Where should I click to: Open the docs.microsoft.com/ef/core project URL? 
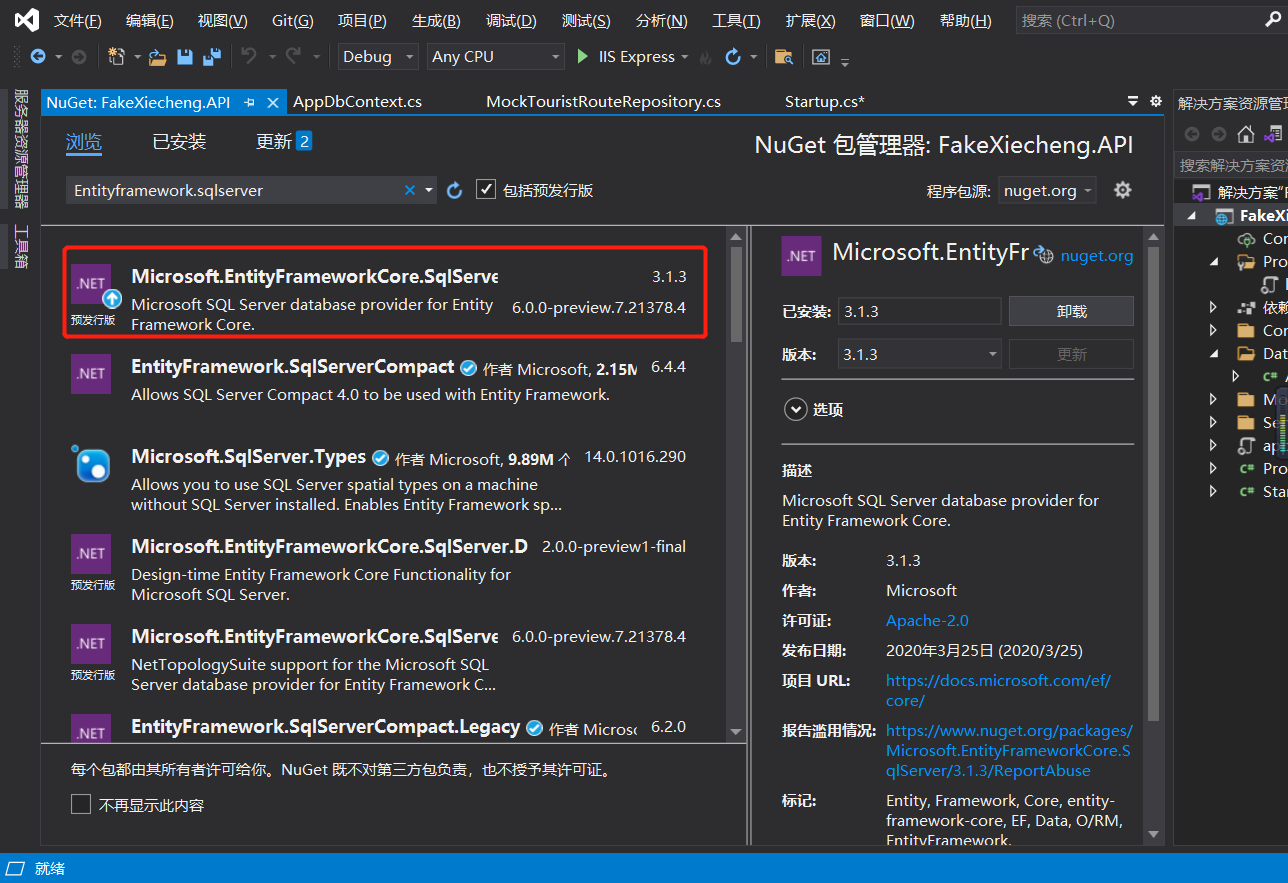click(998, 690)
